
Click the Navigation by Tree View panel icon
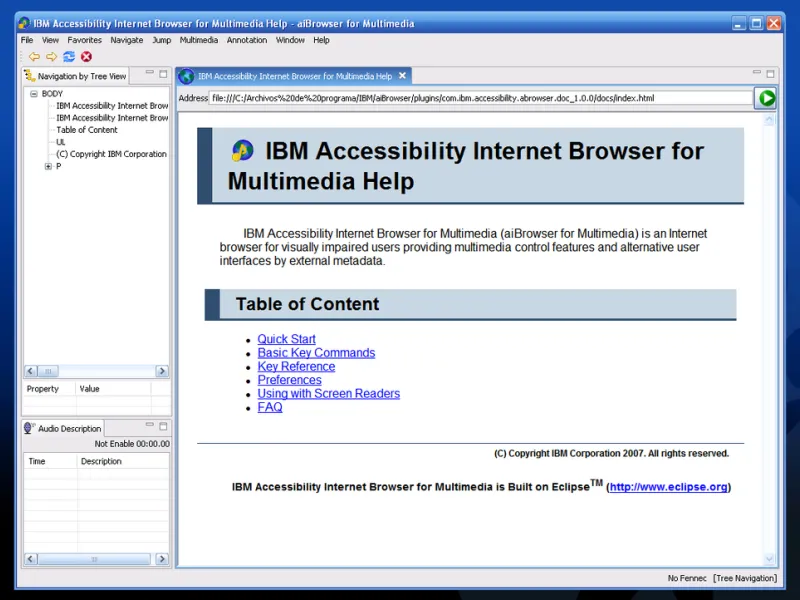[30, 76]
